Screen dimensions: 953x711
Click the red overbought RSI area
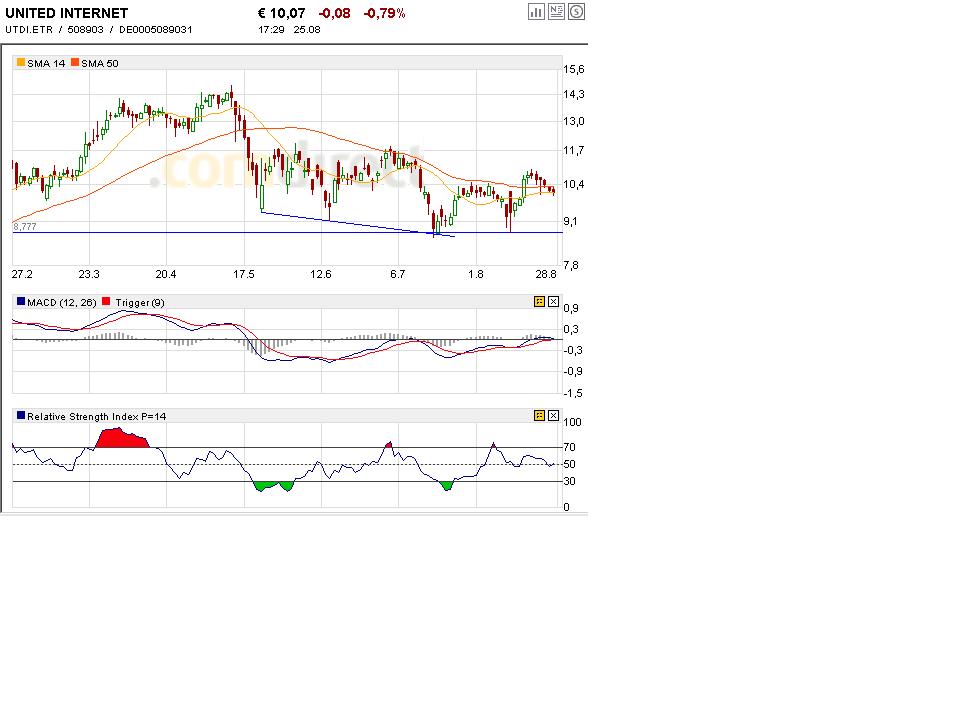pyautogui.click(x=121, y=439)
